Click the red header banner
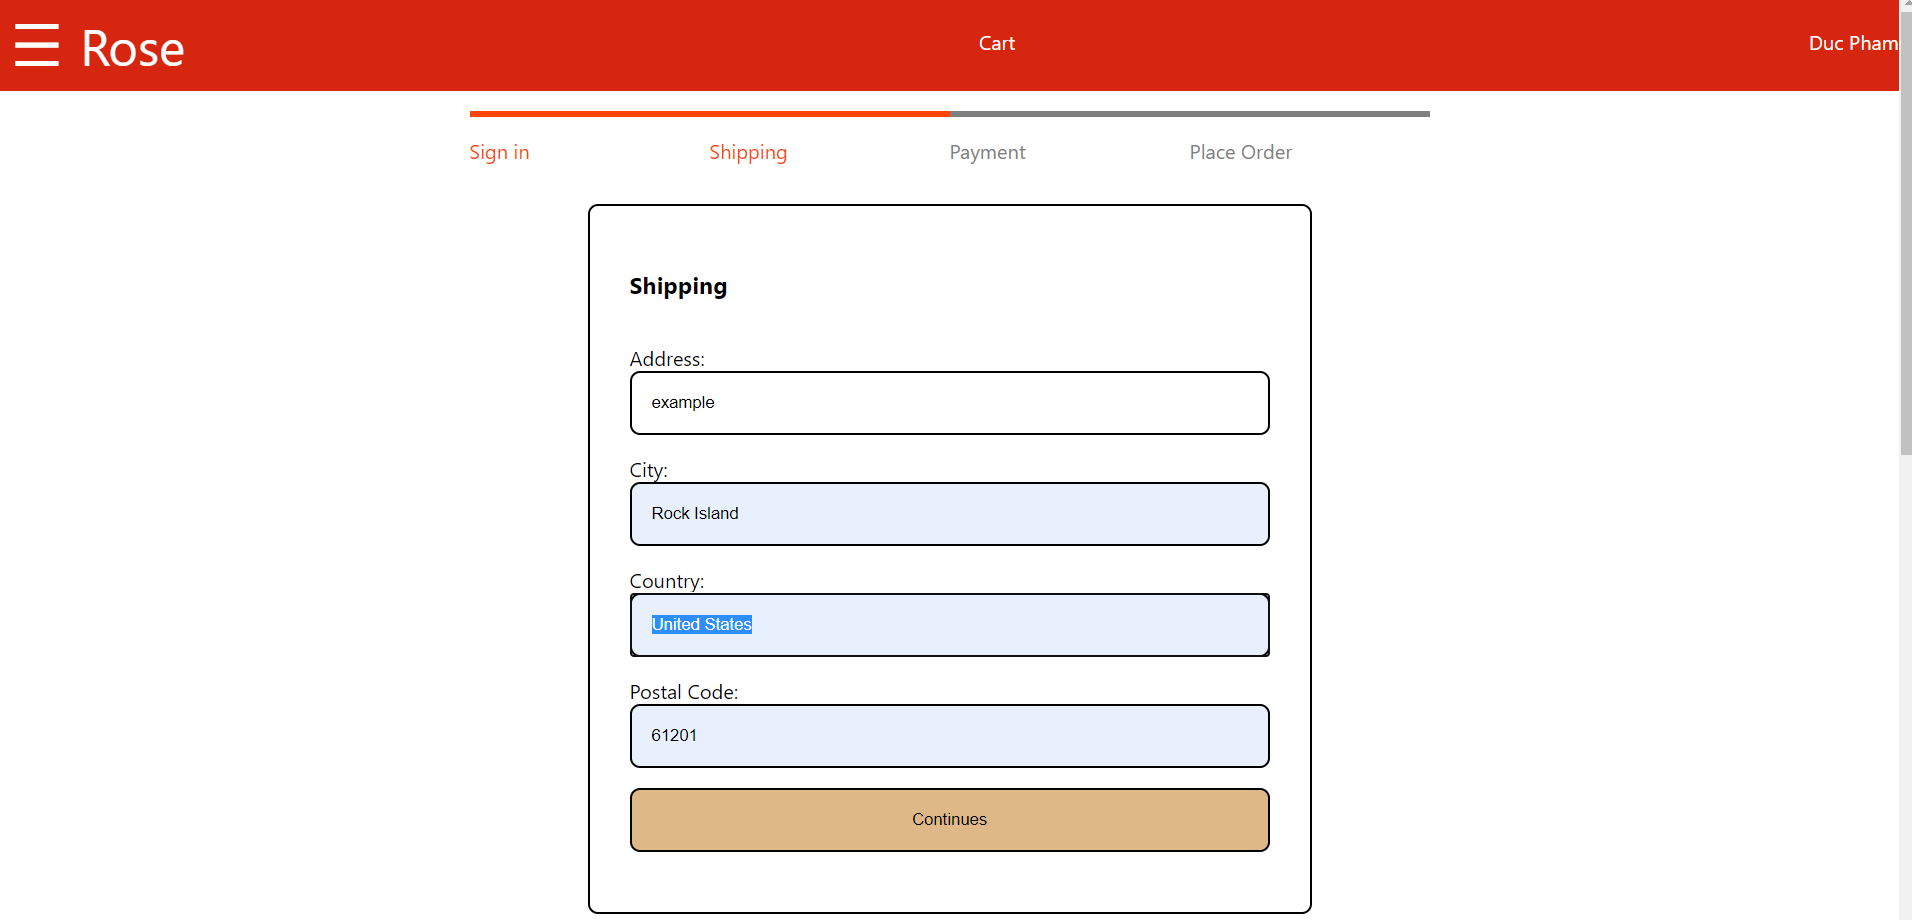 pyautogui.click(x=600, y=45)
